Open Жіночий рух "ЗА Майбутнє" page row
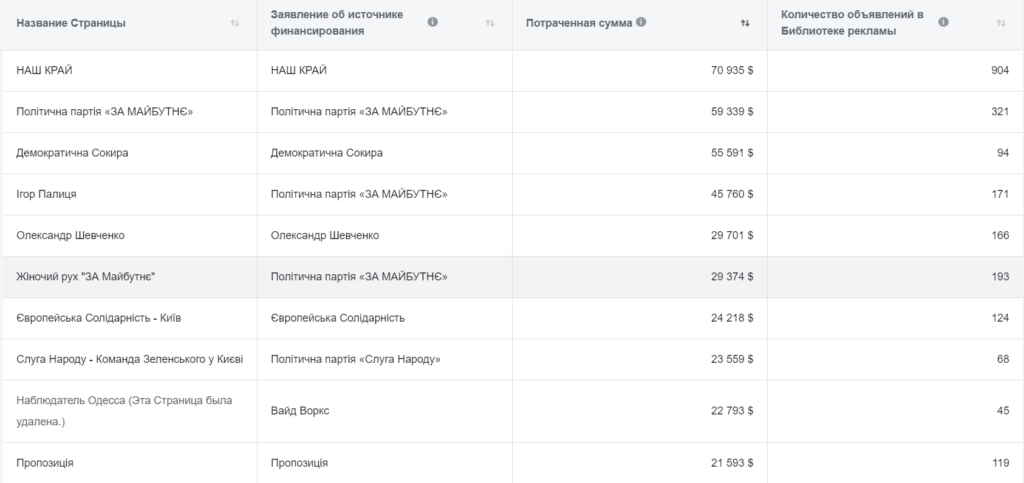The height and width of the screenshot is (483, 1024). [x=86, y=277]
